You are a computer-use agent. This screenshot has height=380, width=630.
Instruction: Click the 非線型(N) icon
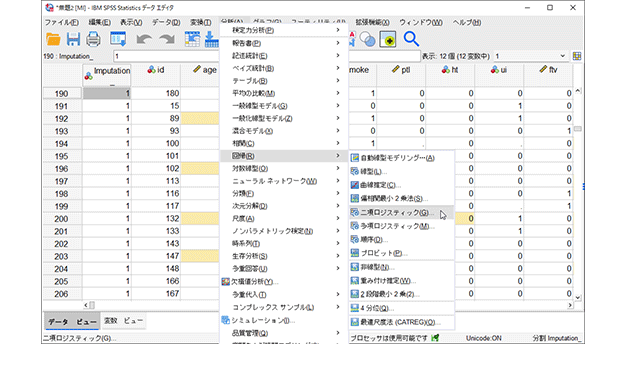[x=354, y=267]
